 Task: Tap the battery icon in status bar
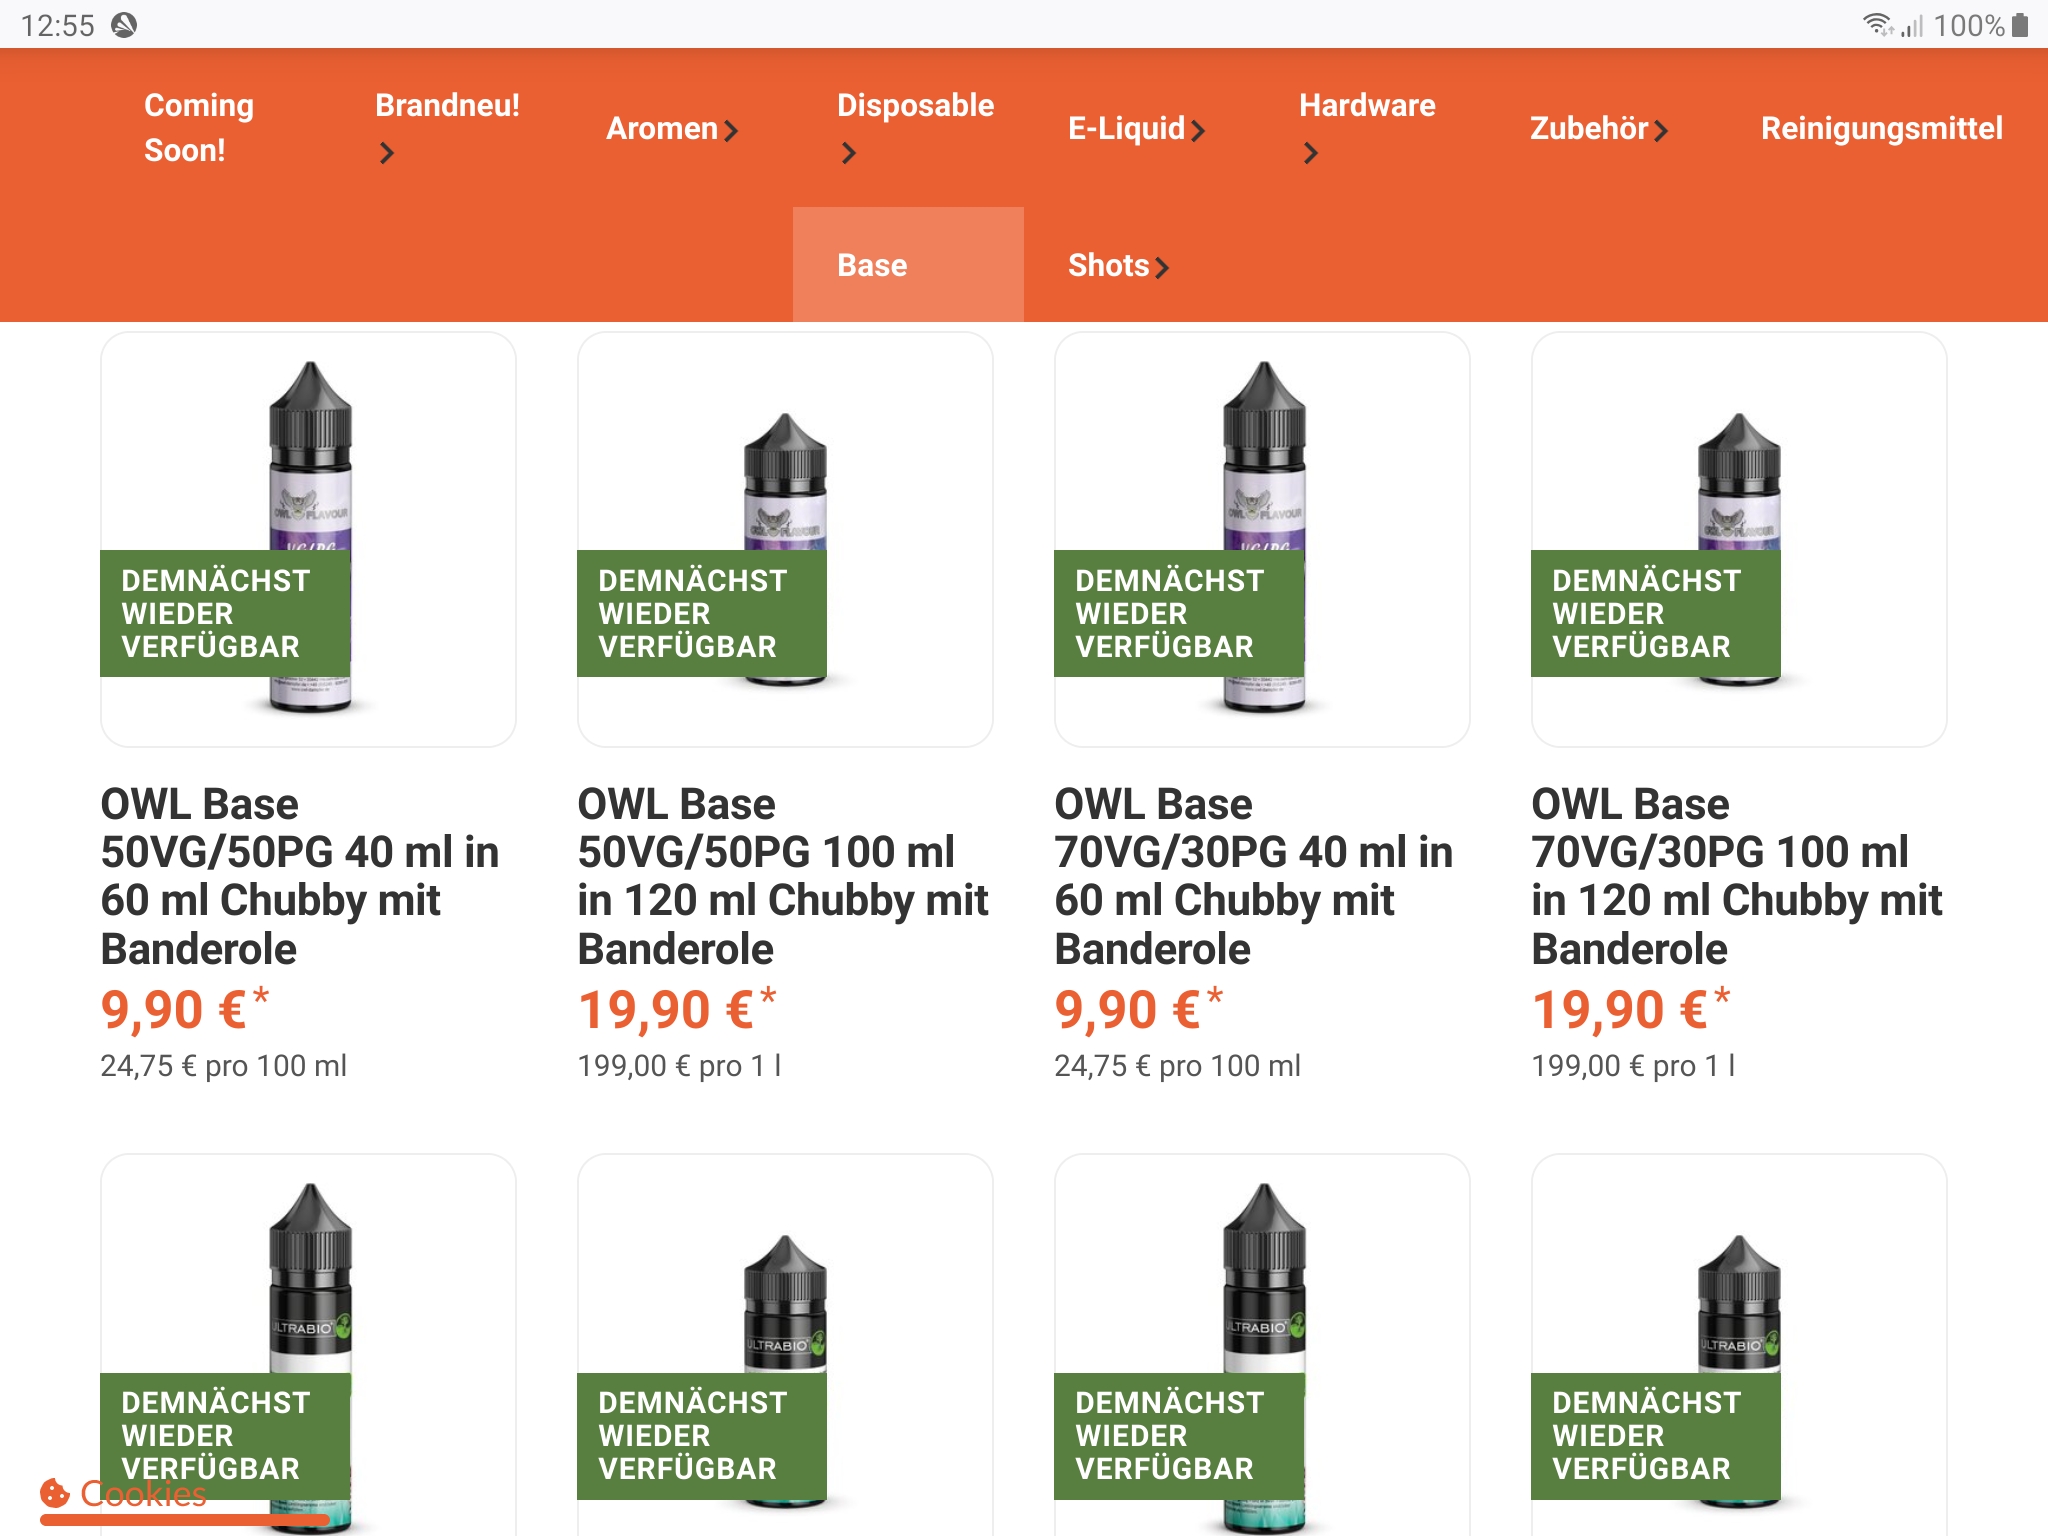[2020, 25]
